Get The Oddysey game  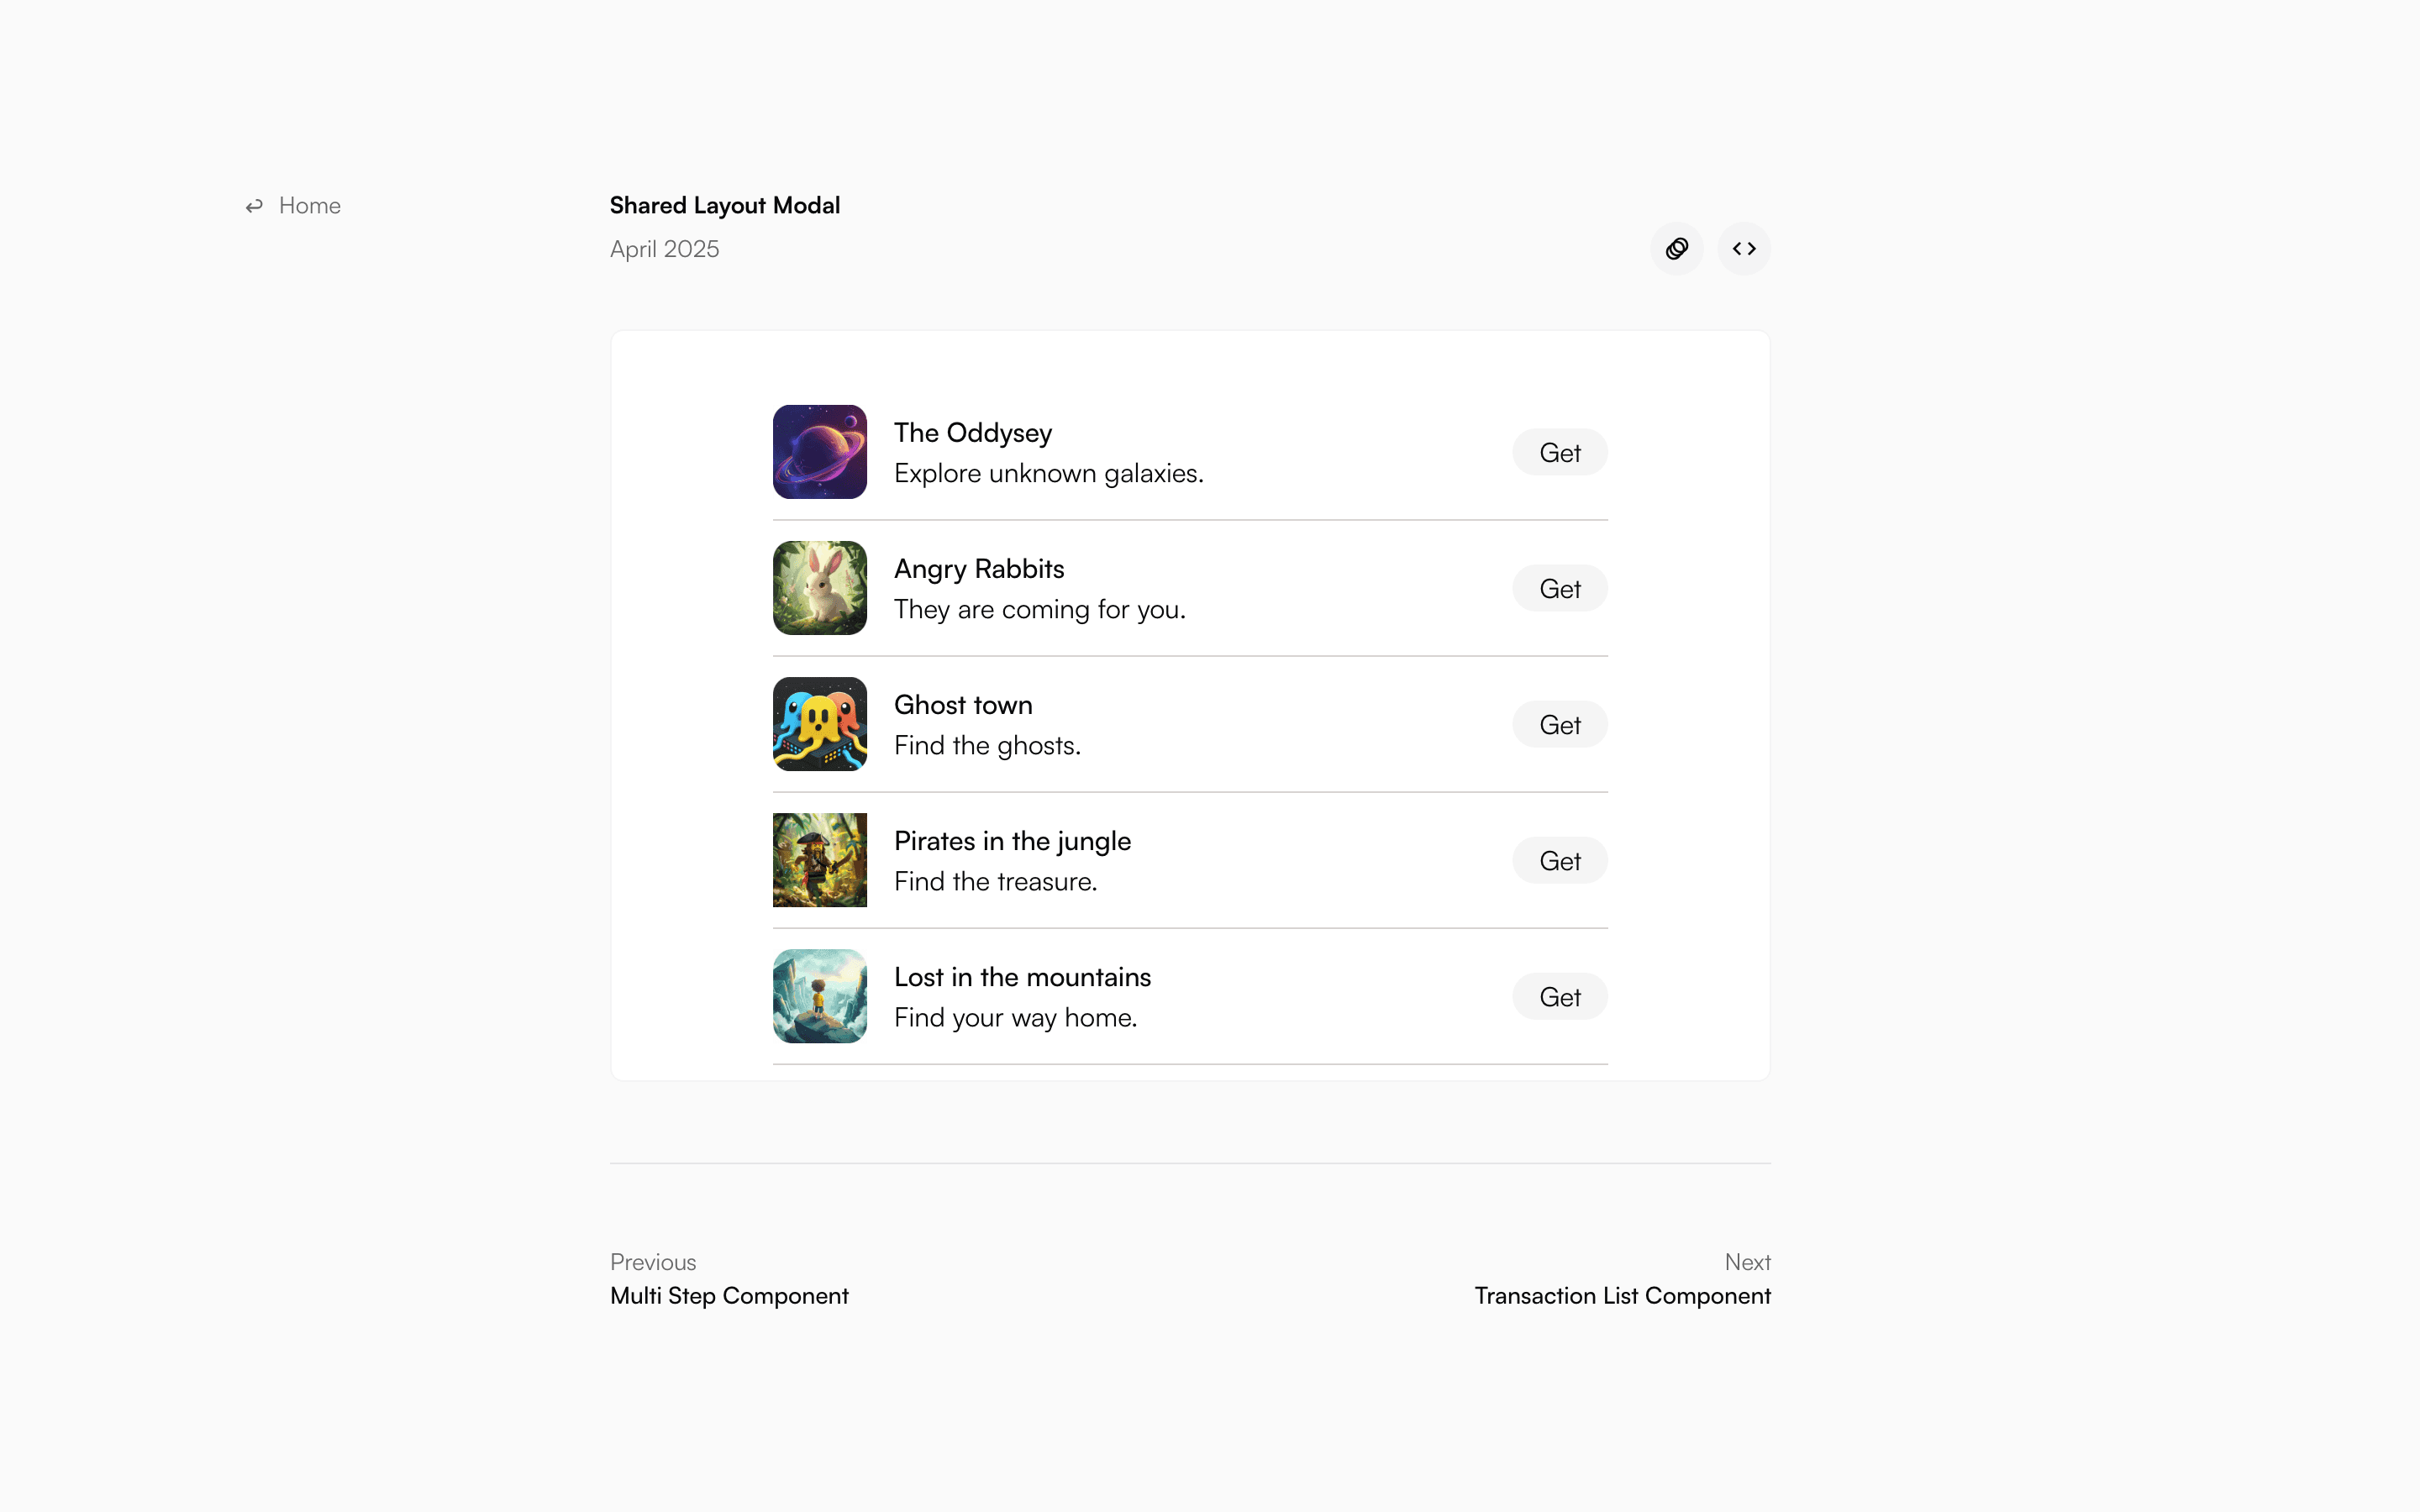point(1560,452)
